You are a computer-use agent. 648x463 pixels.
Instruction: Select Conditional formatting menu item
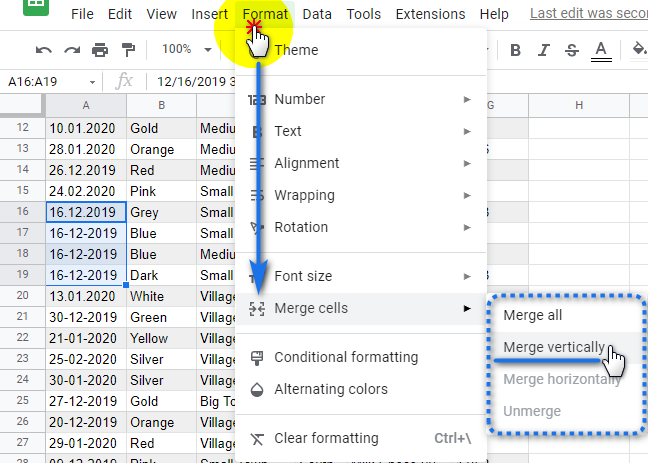(361, 357)
